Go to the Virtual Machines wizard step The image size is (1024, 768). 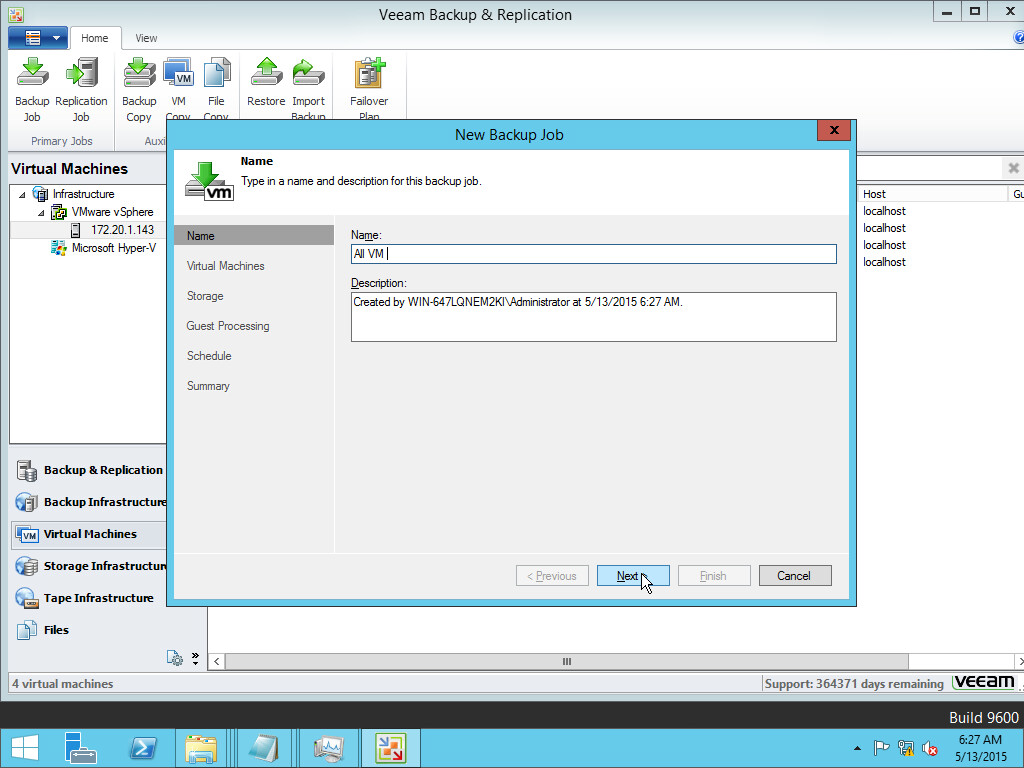225,266
